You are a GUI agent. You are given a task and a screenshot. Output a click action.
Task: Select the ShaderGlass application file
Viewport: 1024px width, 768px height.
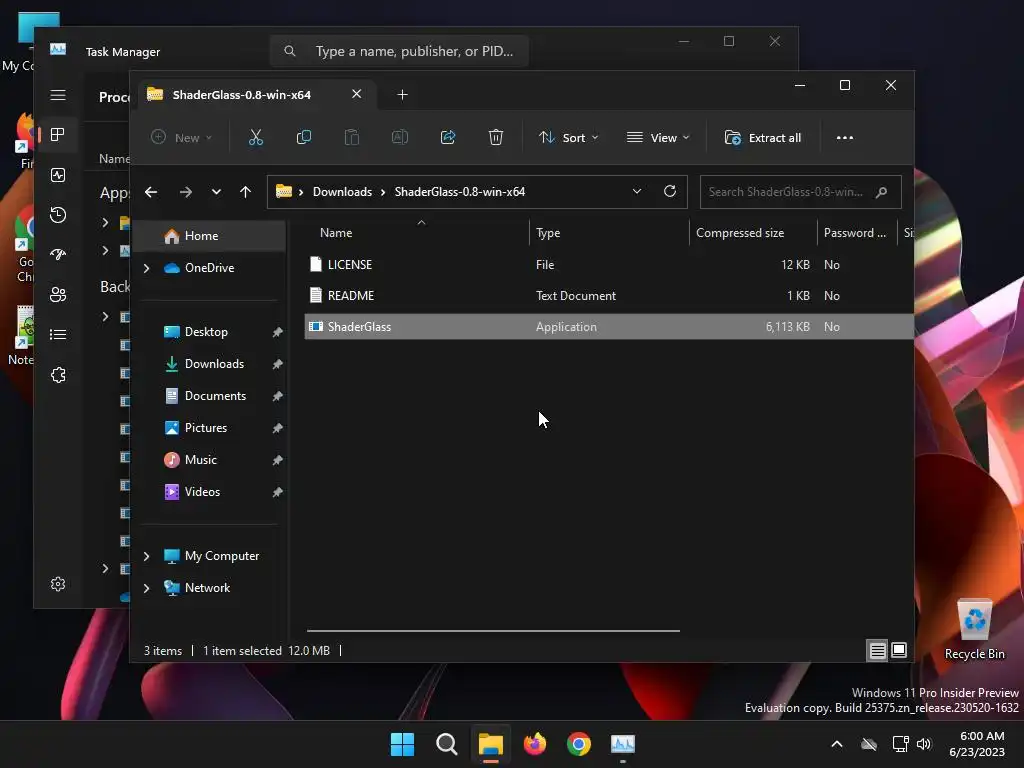click(x=609, y=327)
